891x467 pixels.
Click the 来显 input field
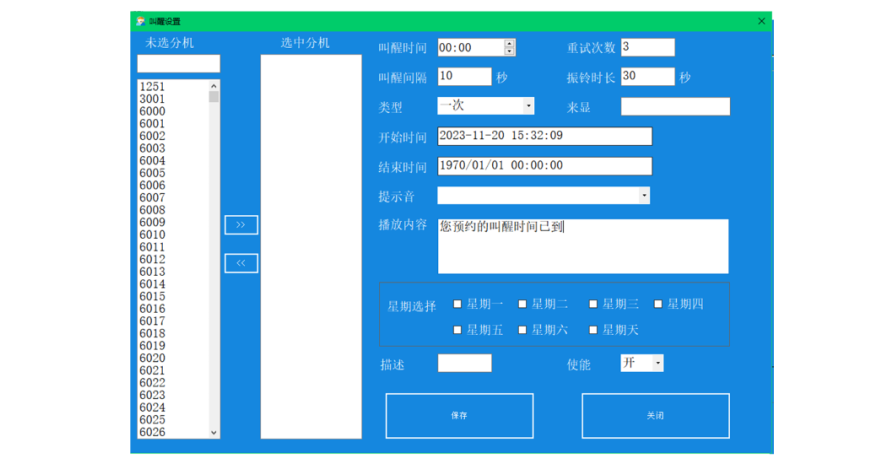pos(675,107)
